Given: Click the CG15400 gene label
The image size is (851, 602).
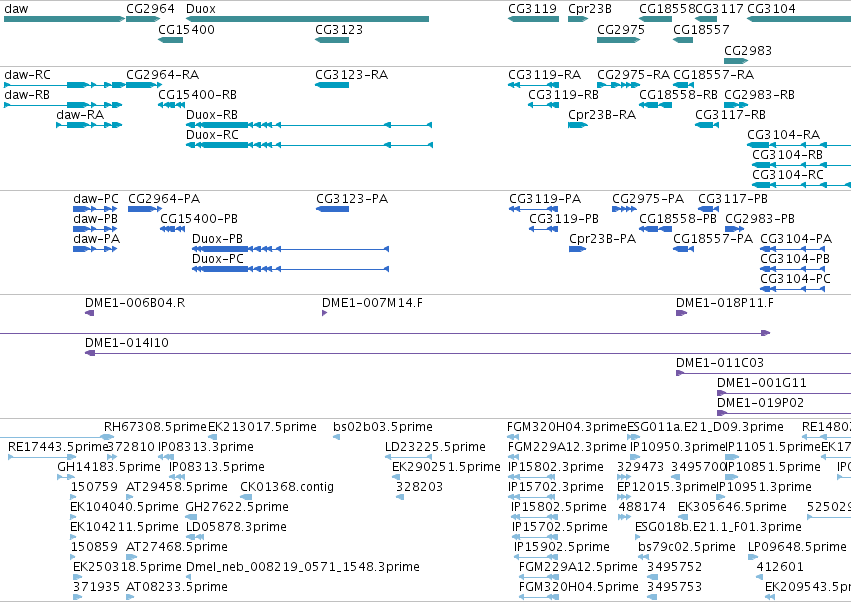Looking at the screenshot, I should (x=186, y=30).
